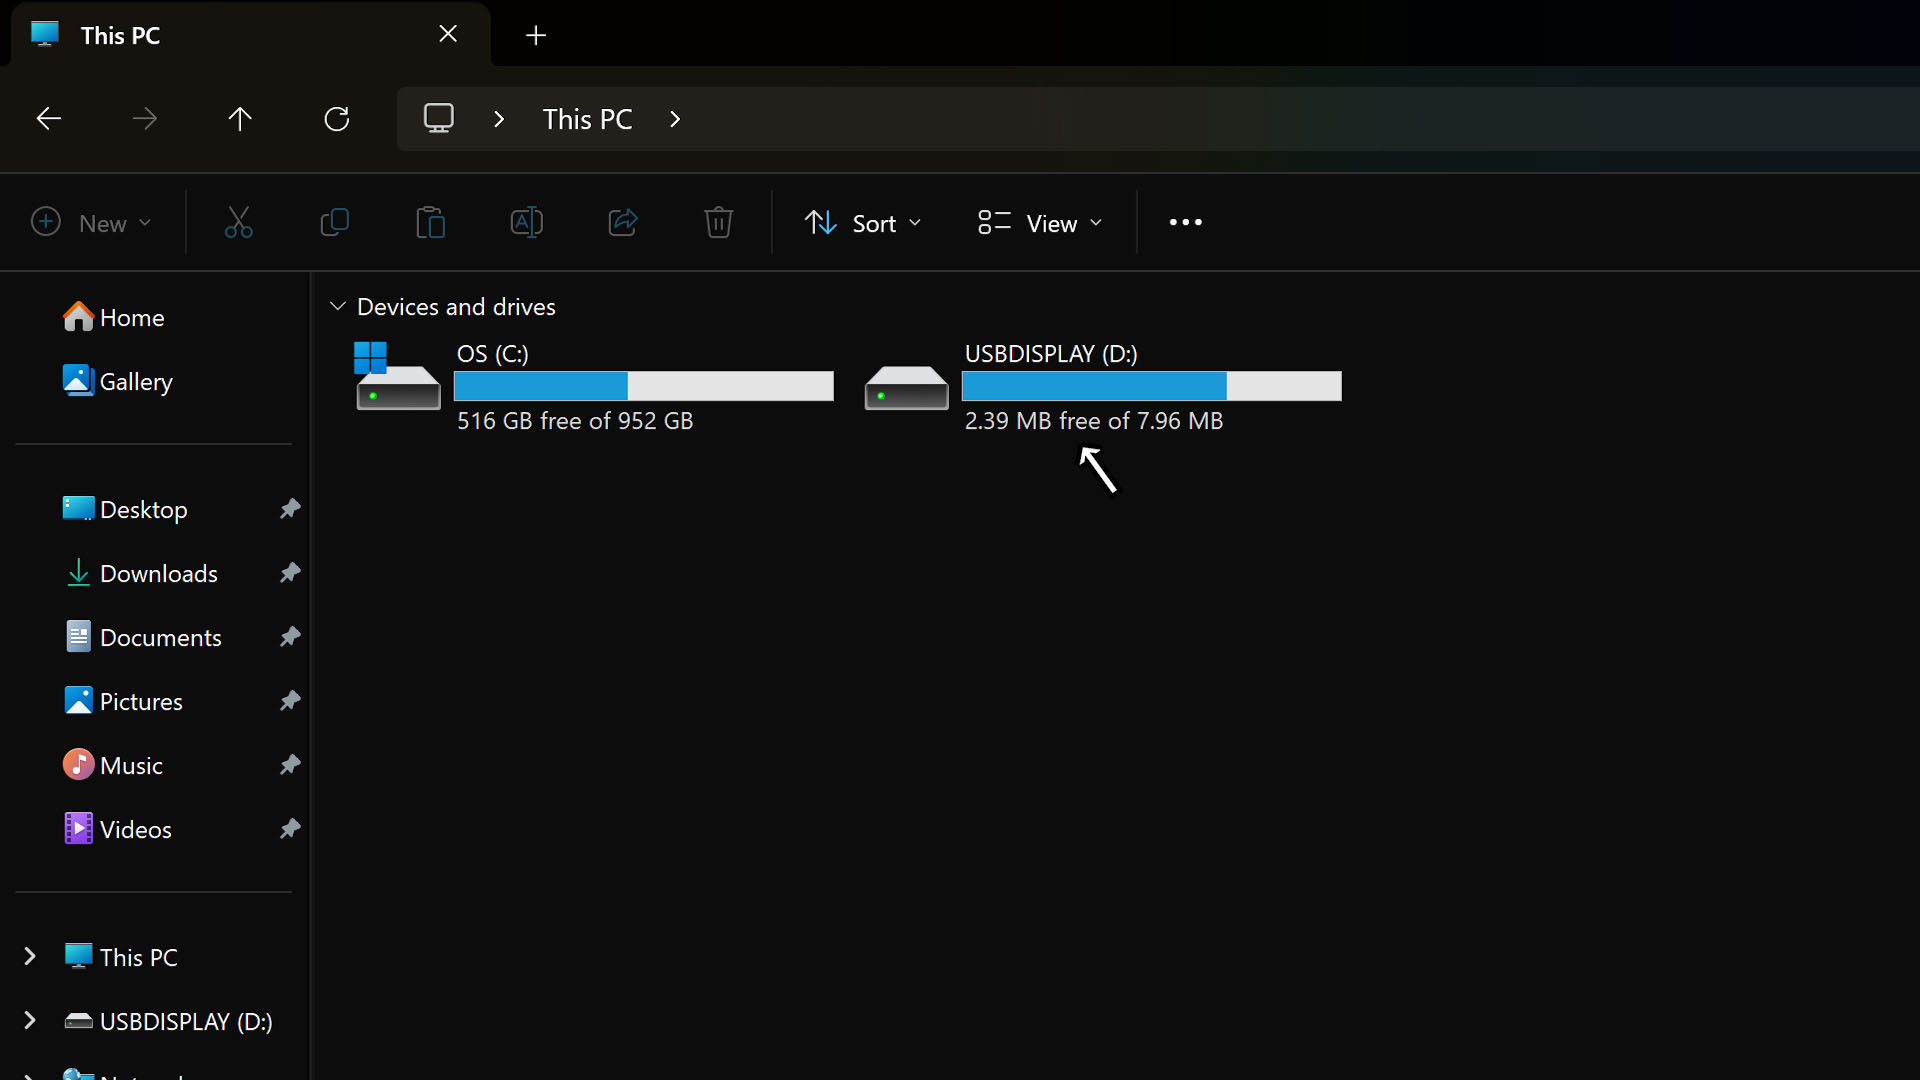Open the Sort dropdown menu
Screen dimensions: 1920x1080
pos(863,223)
